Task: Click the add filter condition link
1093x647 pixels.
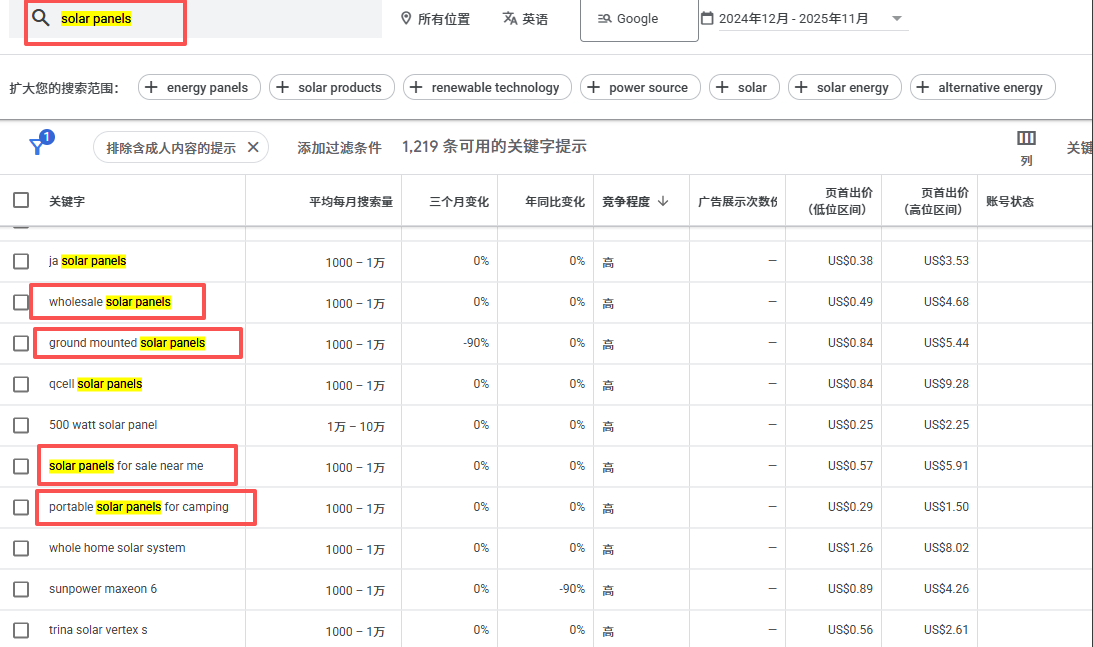Action: (x=339, y=148)
